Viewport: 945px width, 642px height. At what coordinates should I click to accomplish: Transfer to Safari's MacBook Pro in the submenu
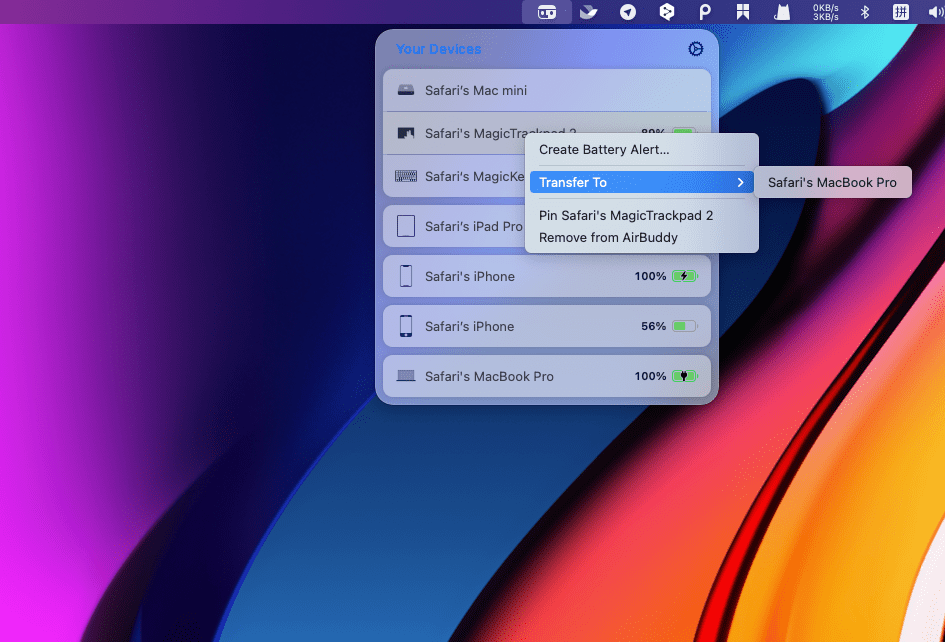832,182
